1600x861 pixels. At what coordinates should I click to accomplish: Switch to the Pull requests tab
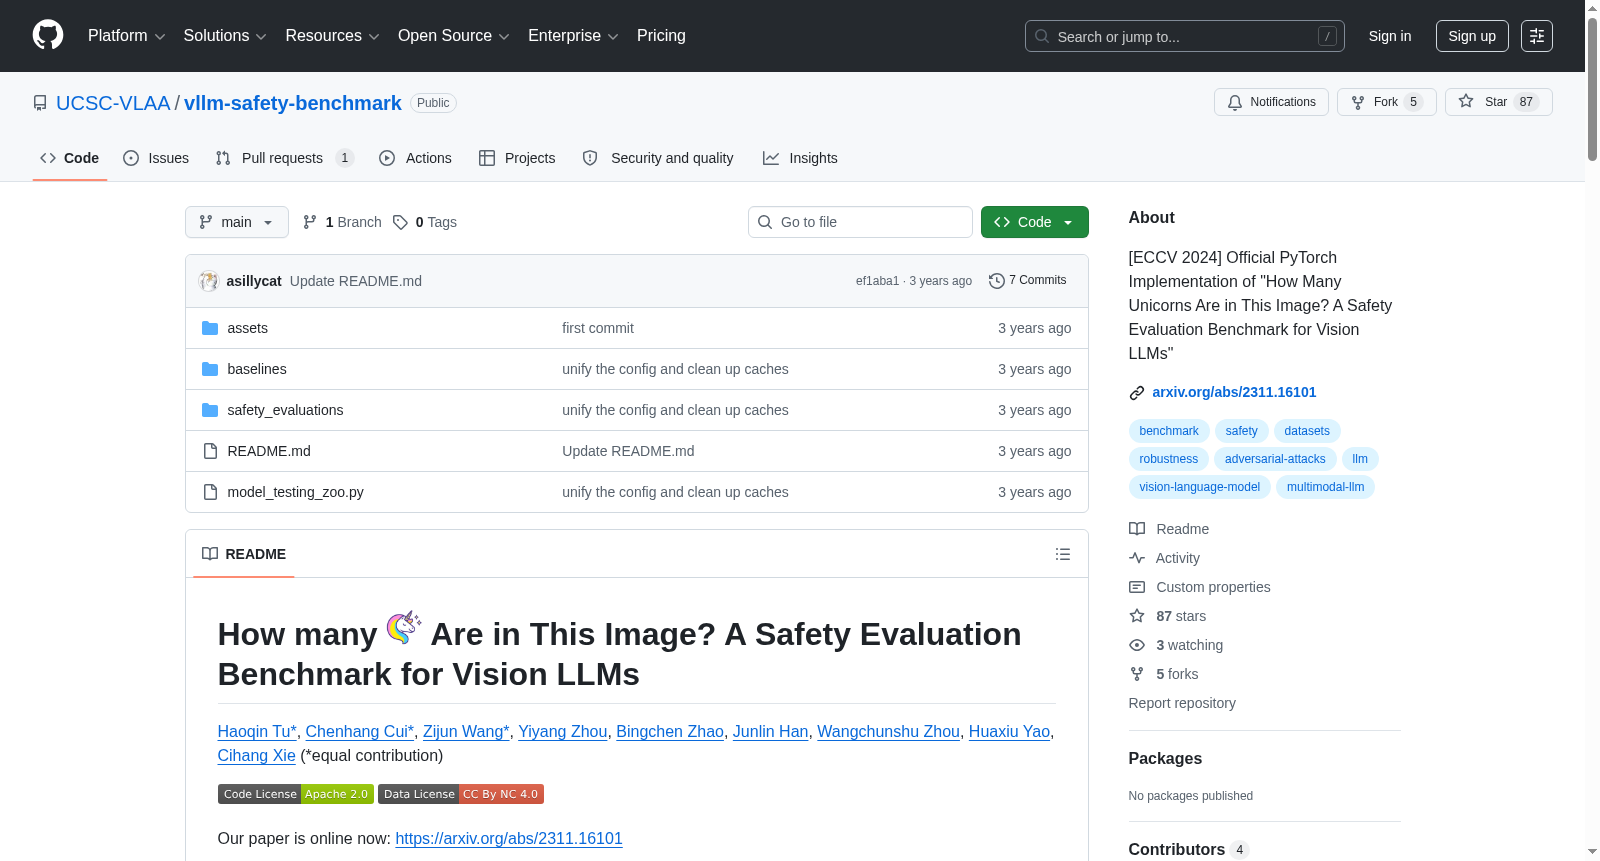pyautogui.click(x=285, y=158)
